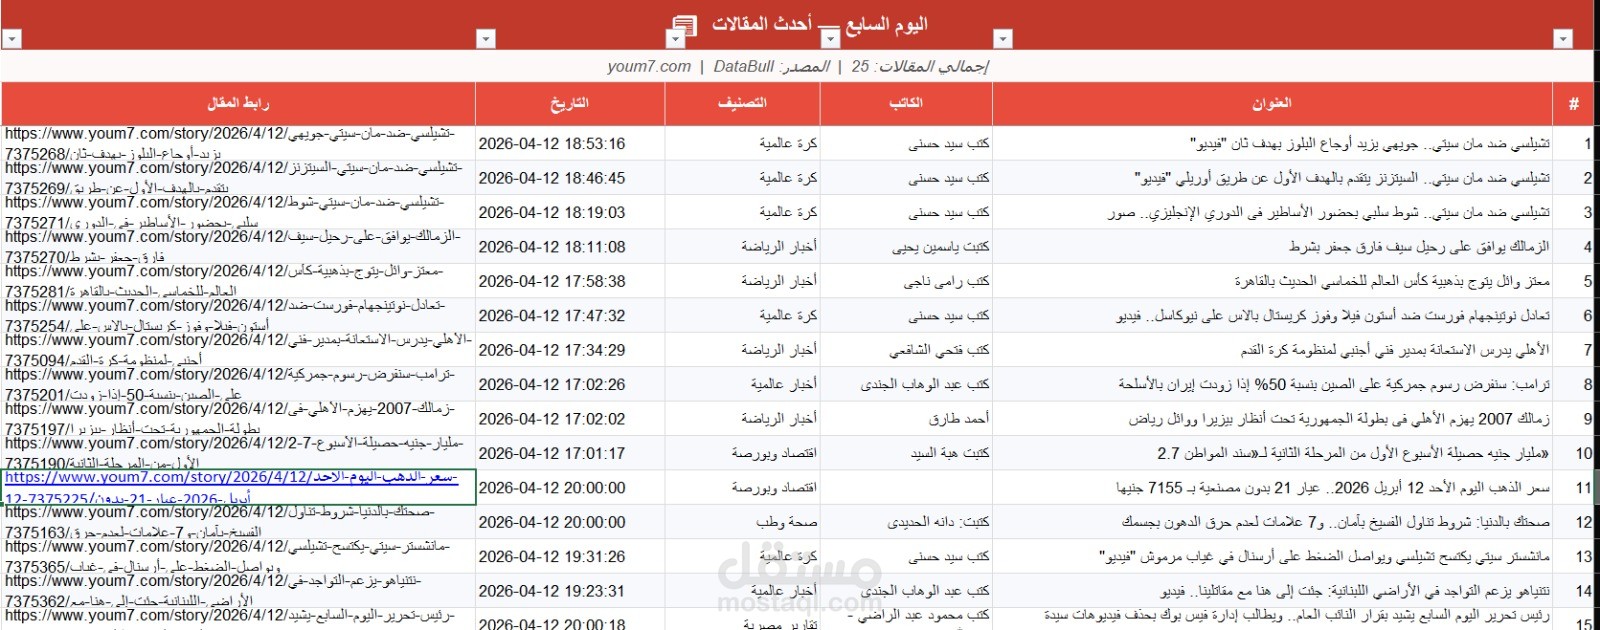Select the URL cell ending in 7375270
Image resolution: width=1600 pixels, height=630 pixels.
tap(238, 247)
